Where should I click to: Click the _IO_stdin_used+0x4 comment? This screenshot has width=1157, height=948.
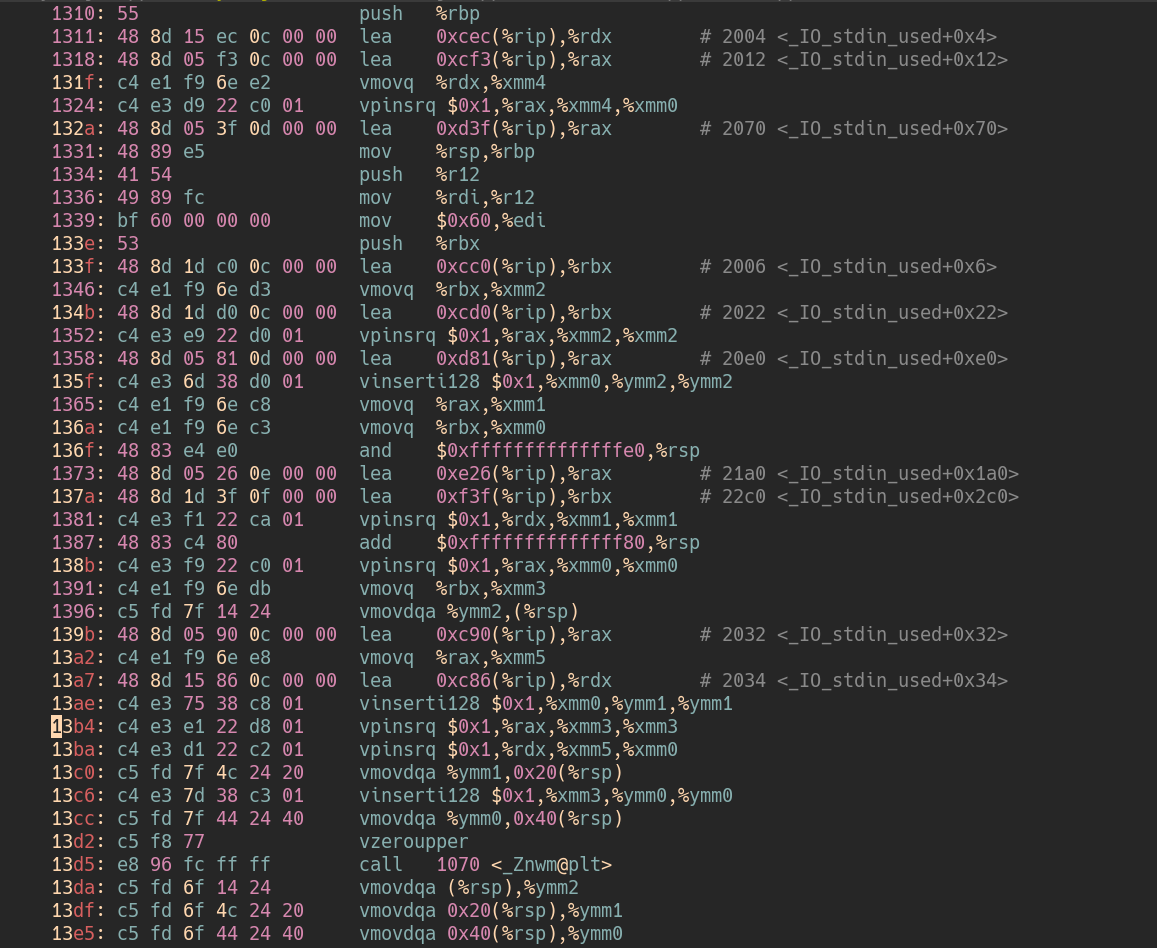click(853, 37)
